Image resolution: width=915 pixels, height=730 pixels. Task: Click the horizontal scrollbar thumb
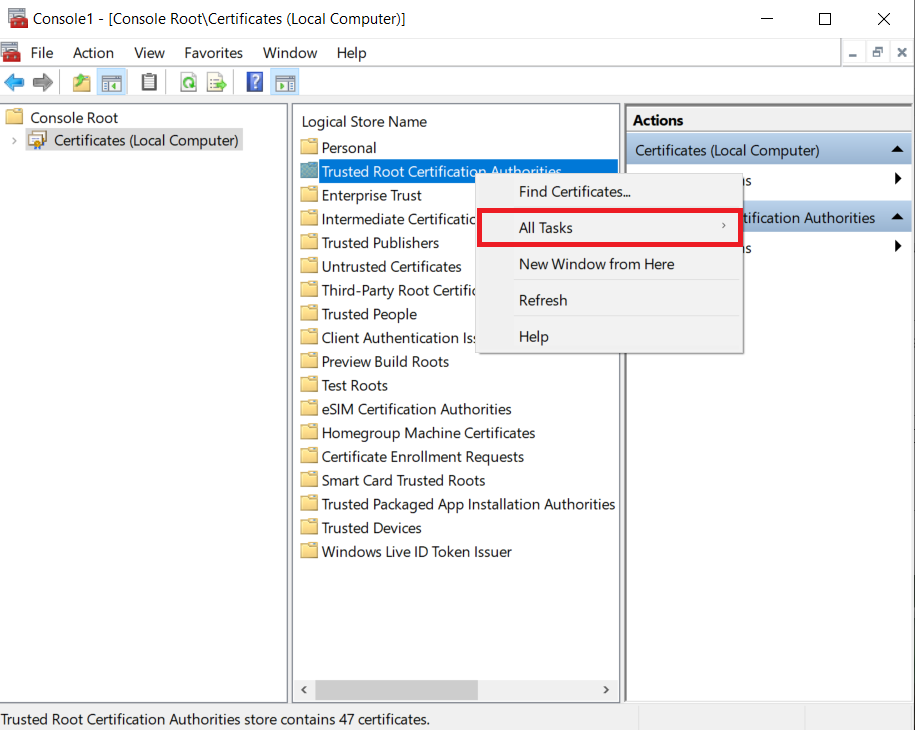[396, 690]
